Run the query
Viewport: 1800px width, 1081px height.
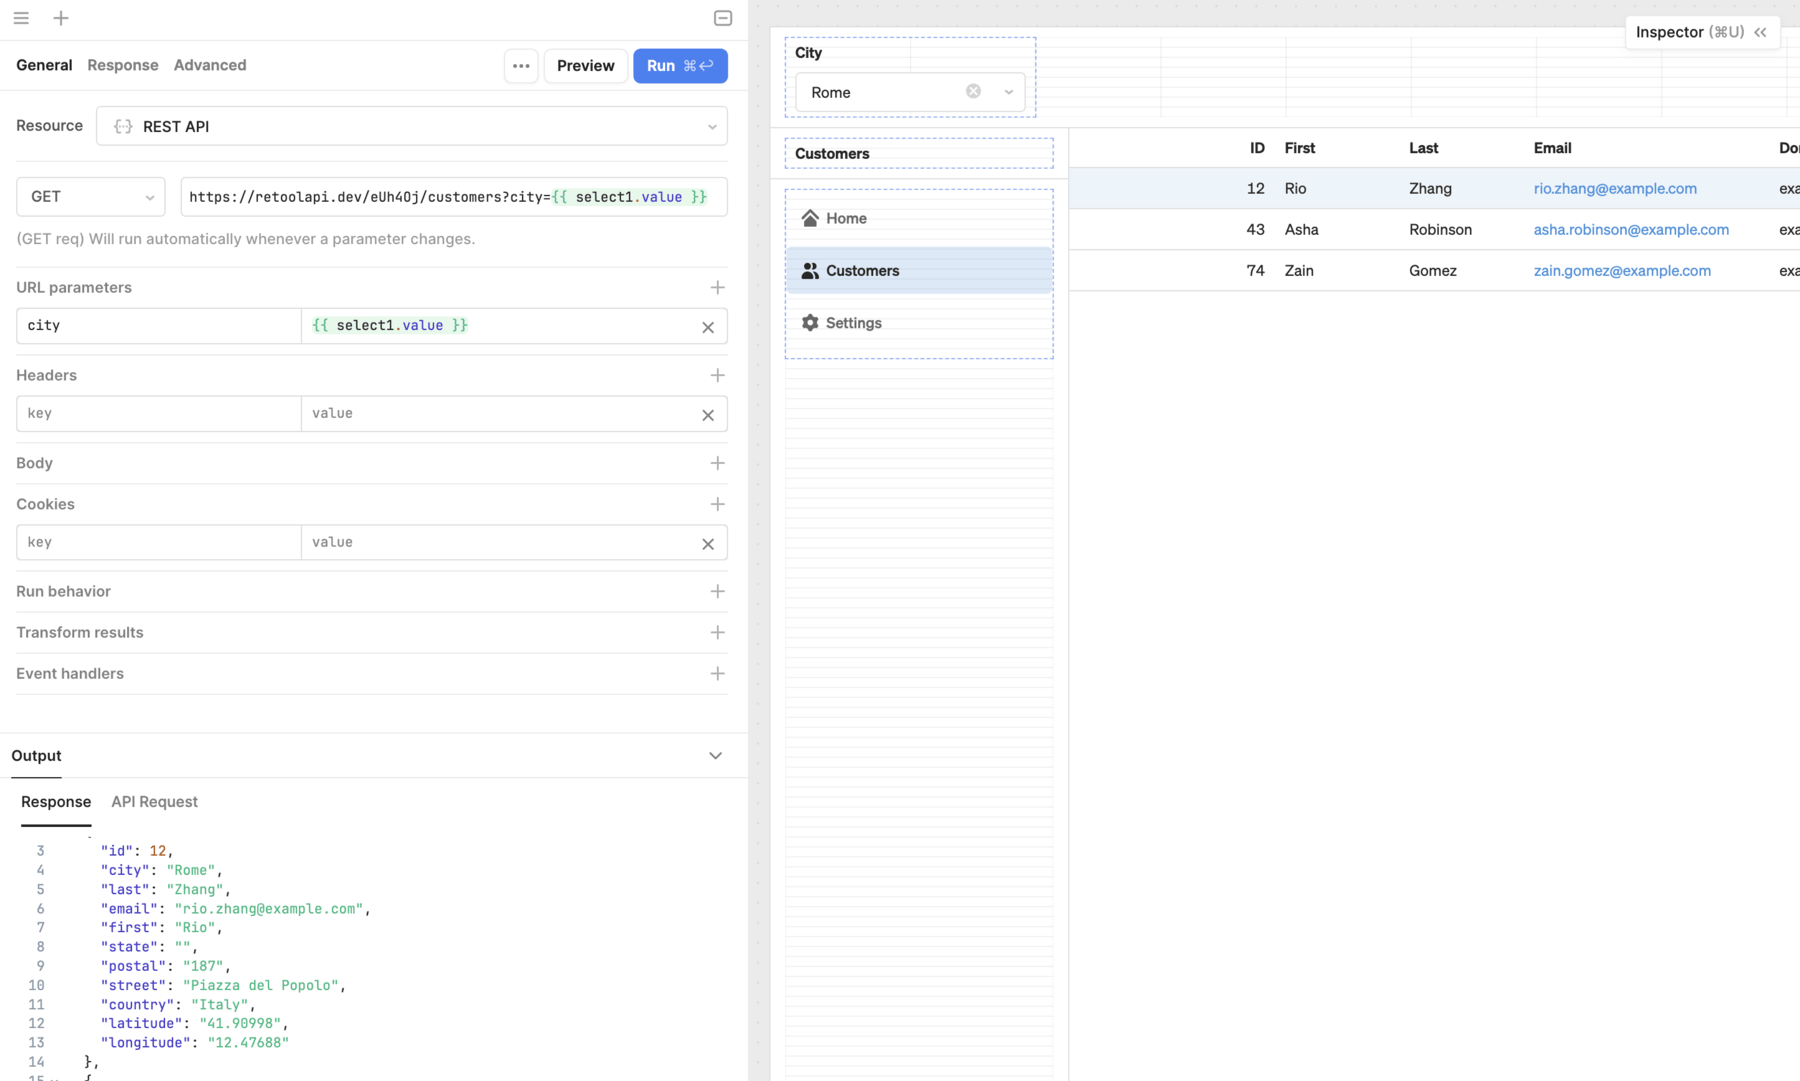[680, 66]
